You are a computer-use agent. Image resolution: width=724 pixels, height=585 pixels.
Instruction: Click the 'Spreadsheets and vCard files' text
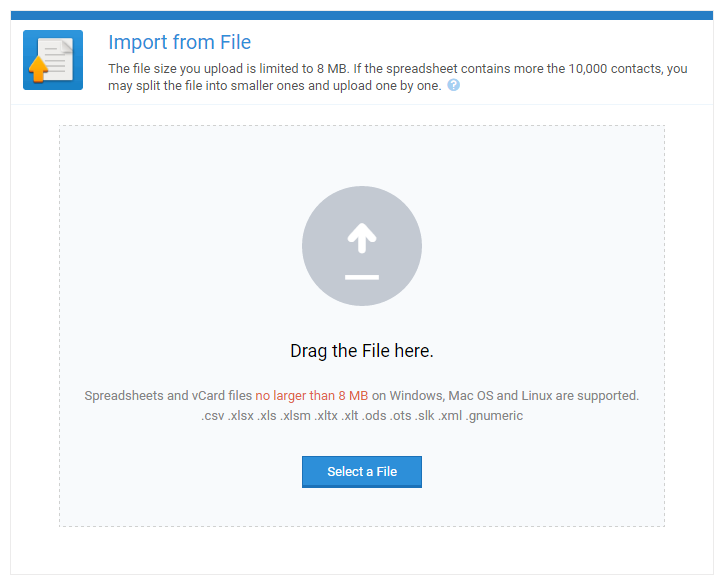(x=168, y=396)
